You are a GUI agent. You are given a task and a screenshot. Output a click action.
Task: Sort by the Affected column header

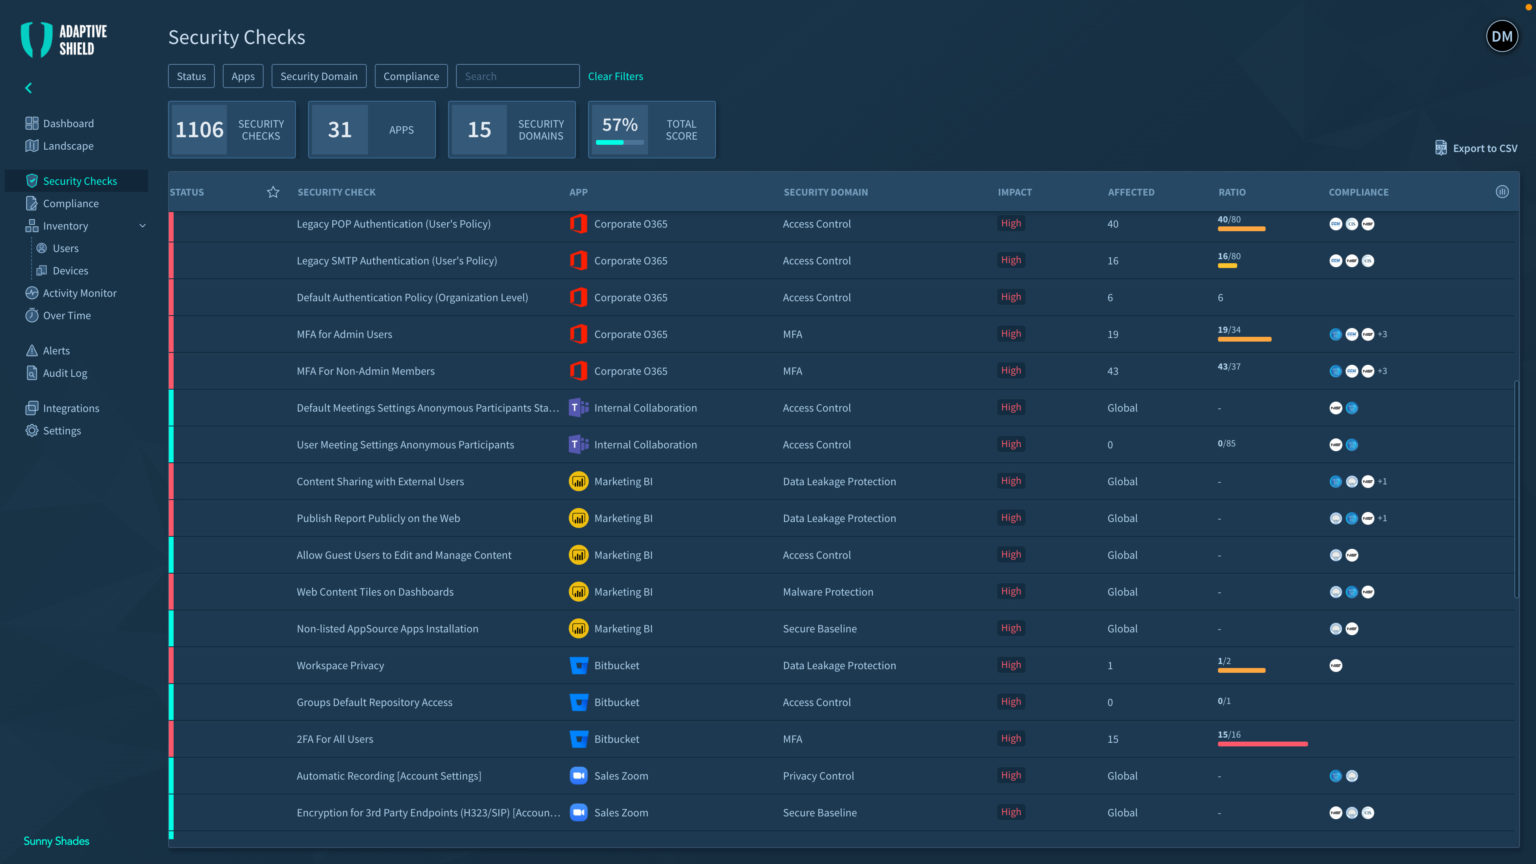pos(1131,192)
